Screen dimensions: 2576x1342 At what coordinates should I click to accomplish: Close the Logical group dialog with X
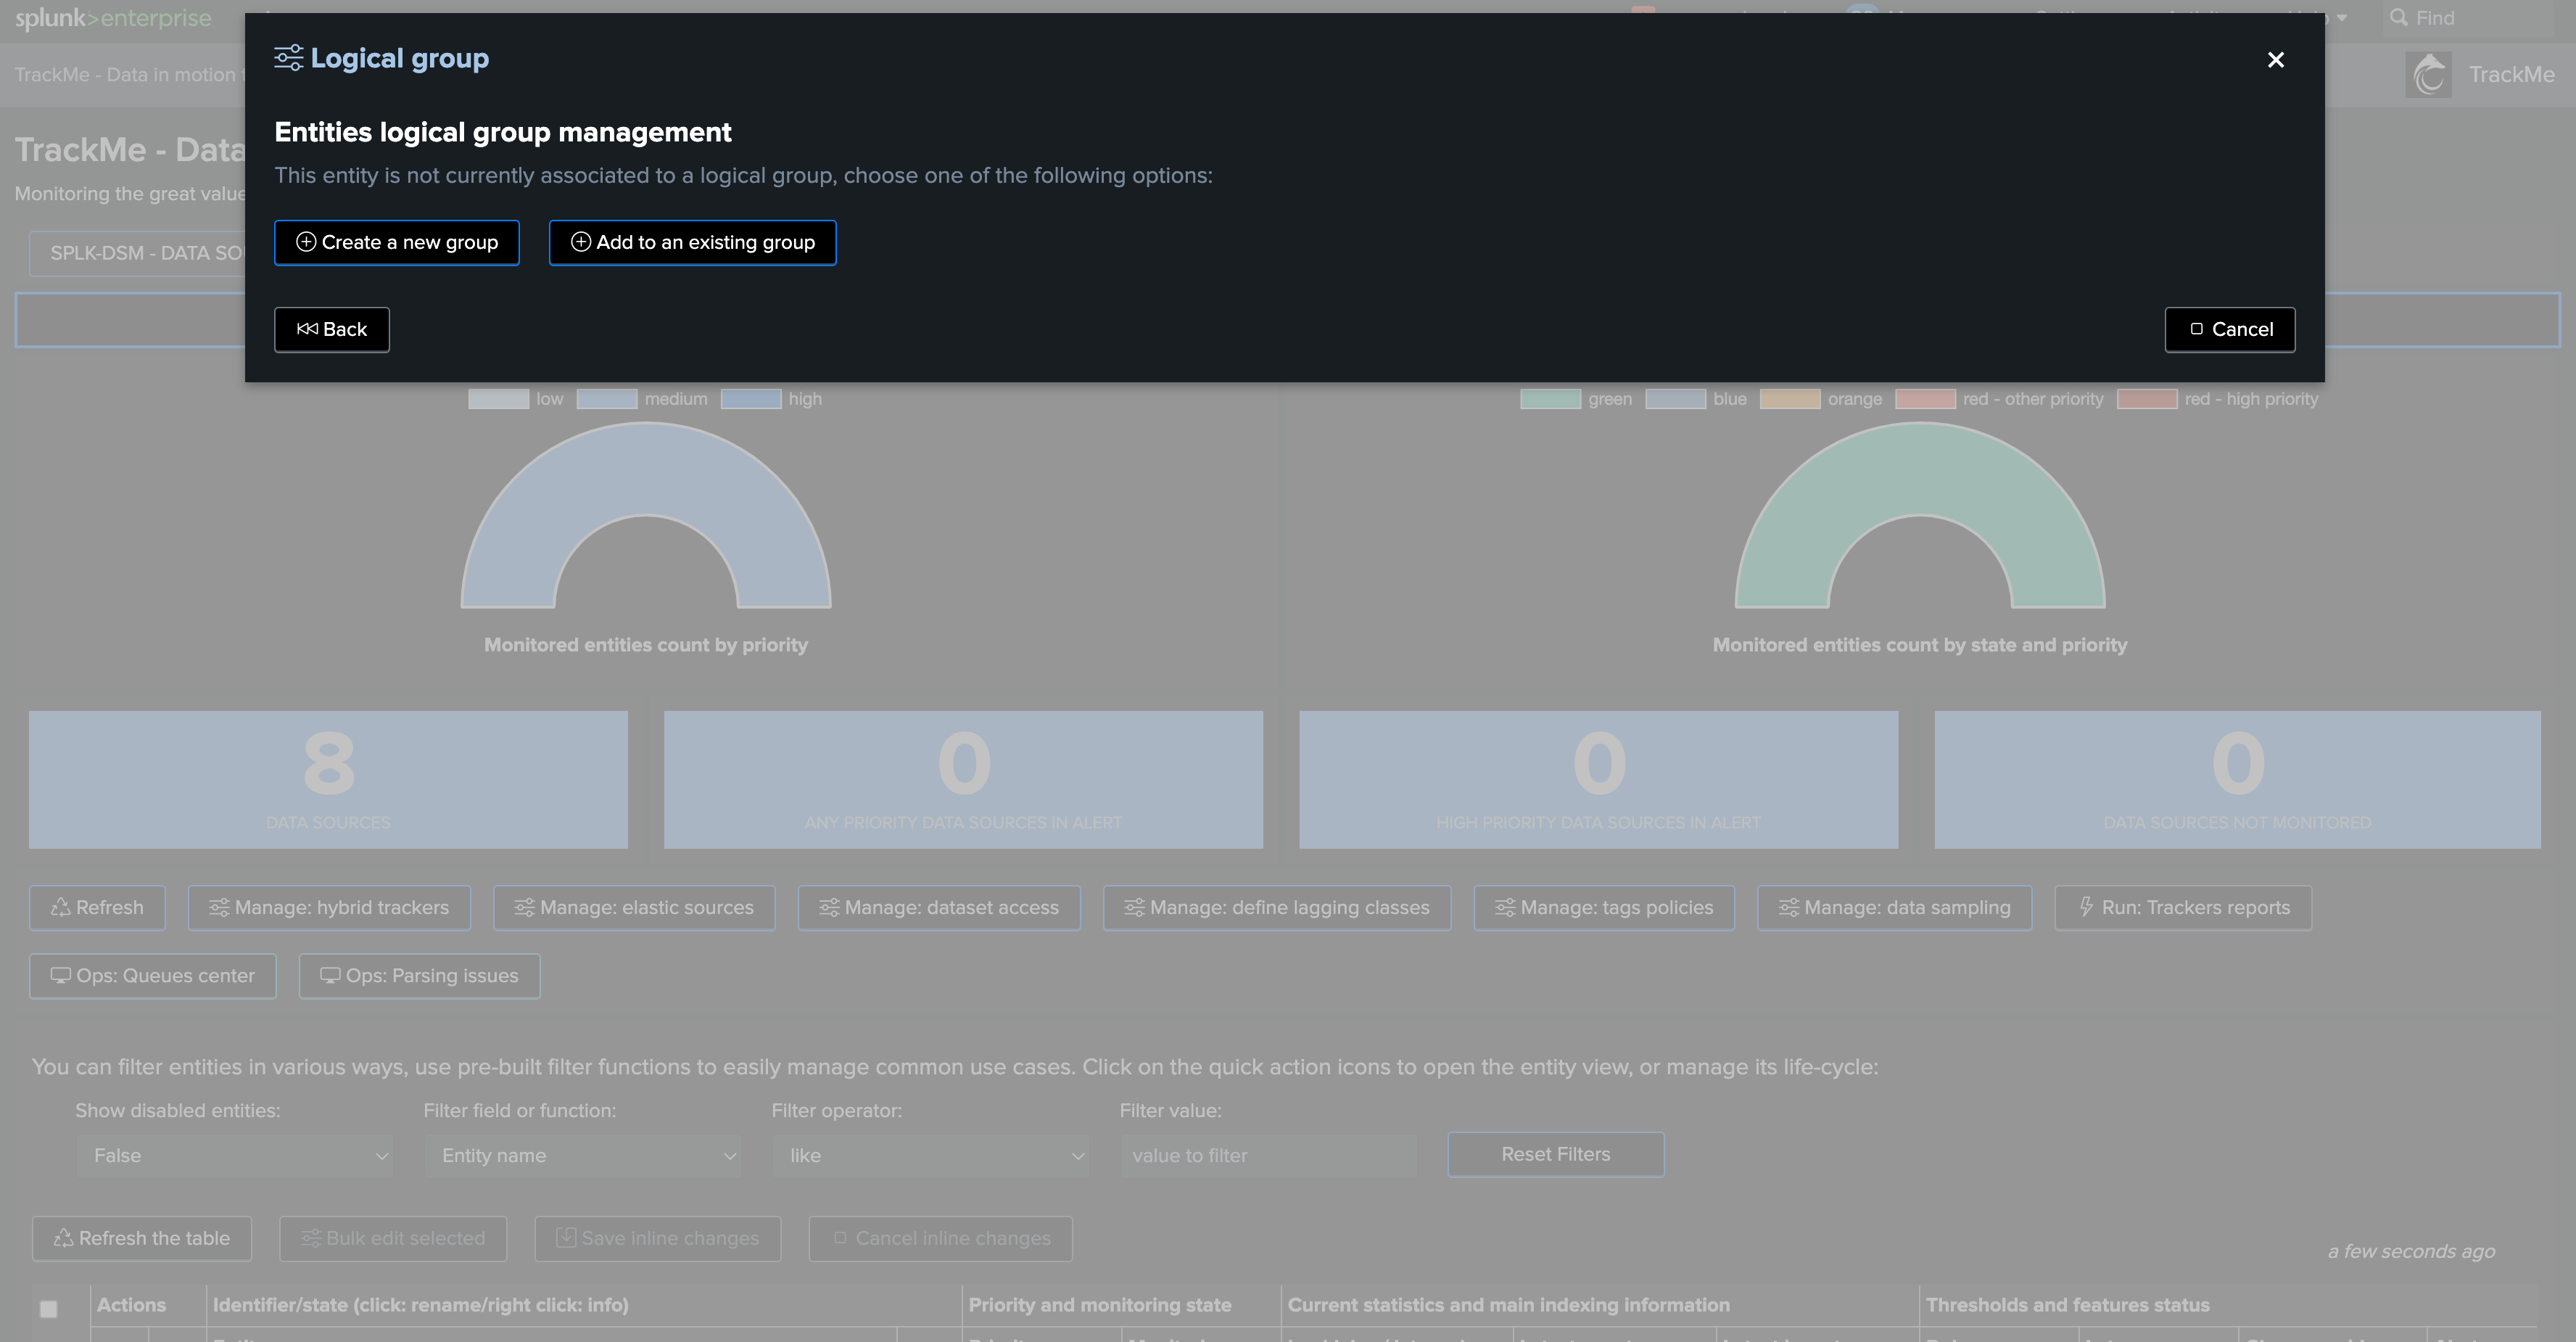click(2275, 60)
